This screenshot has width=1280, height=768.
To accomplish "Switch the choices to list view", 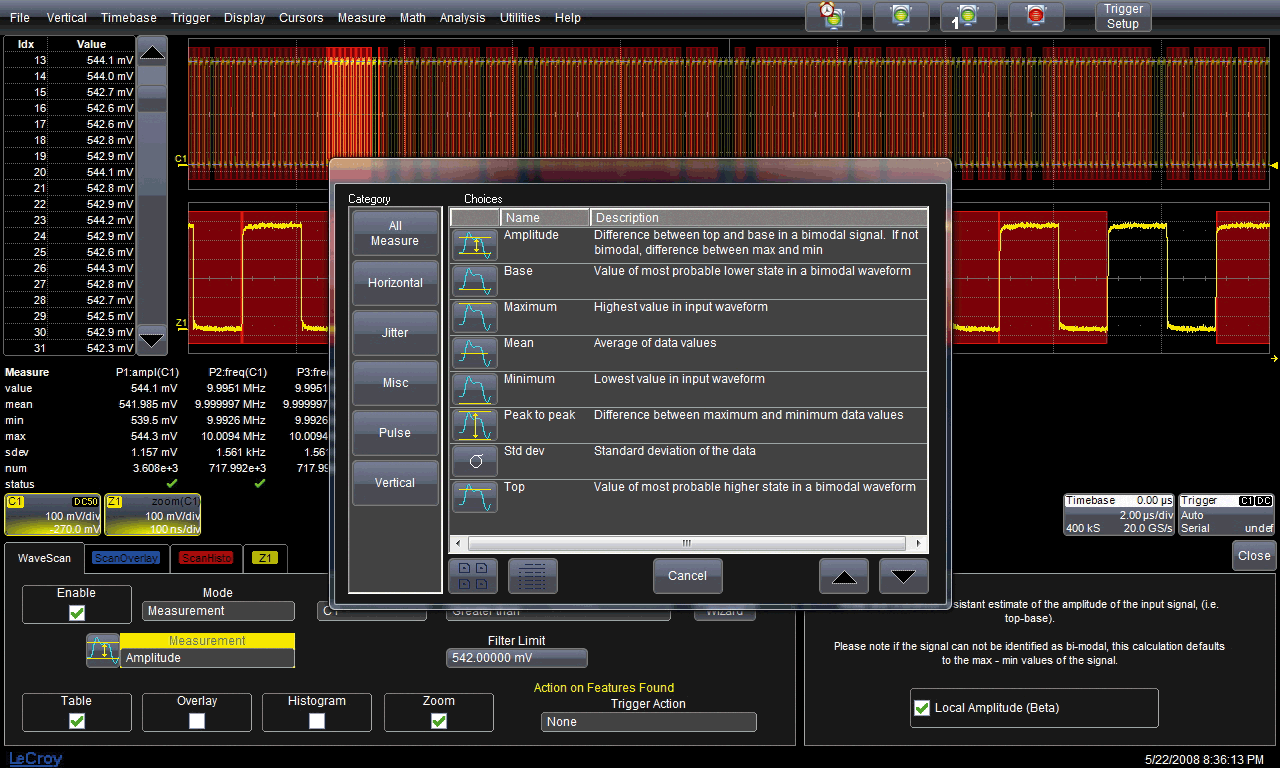I will tap(533, 576).
